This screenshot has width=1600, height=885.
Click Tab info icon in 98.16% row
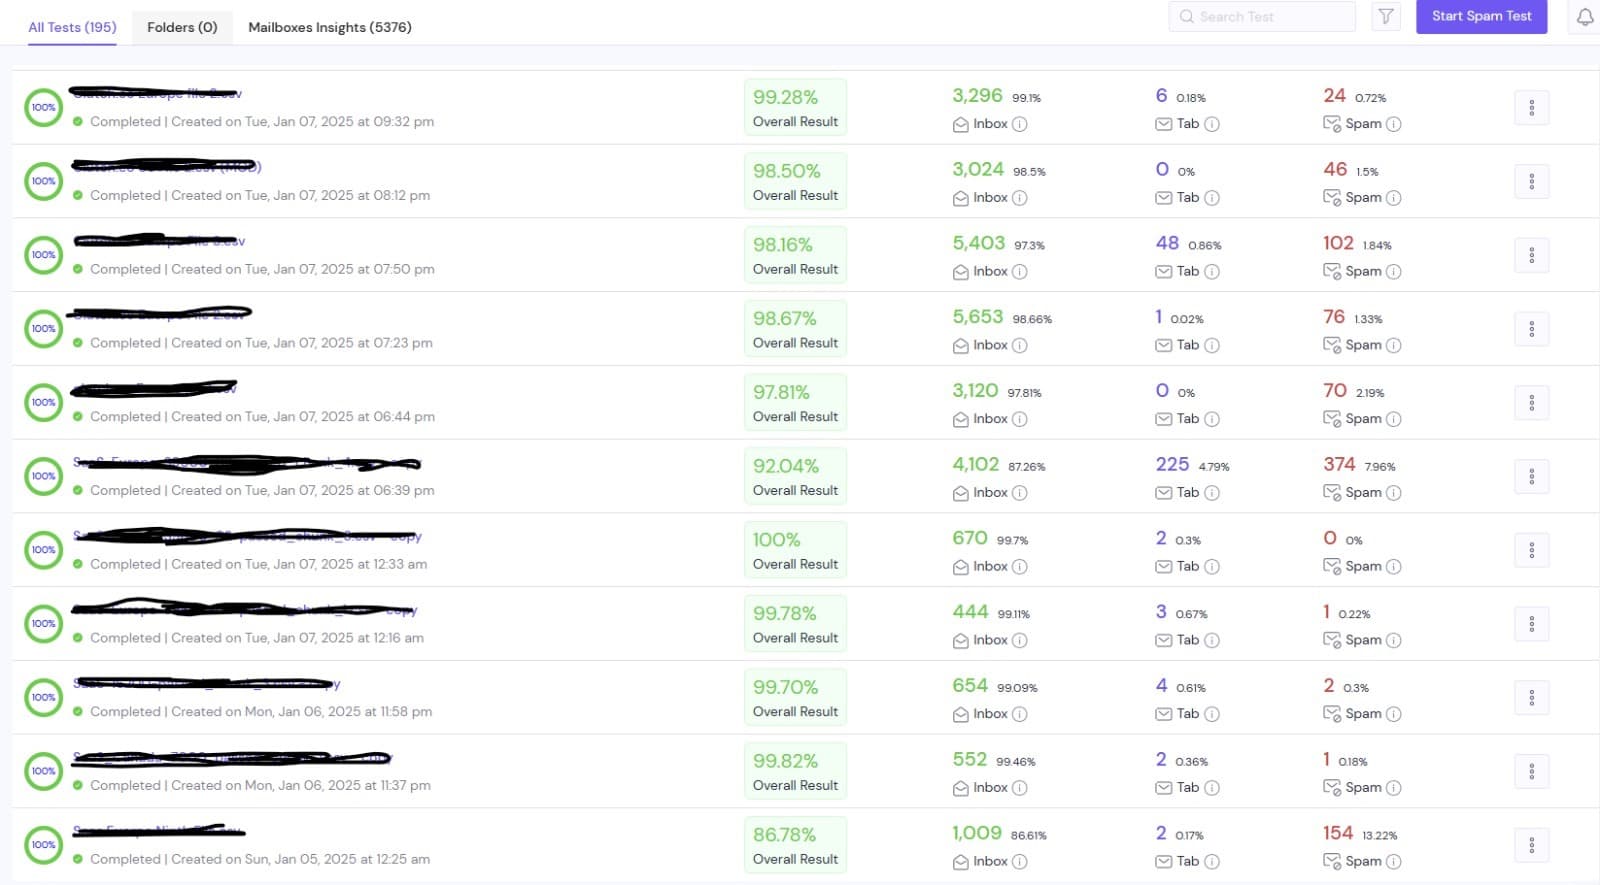tap(1211, 272)
